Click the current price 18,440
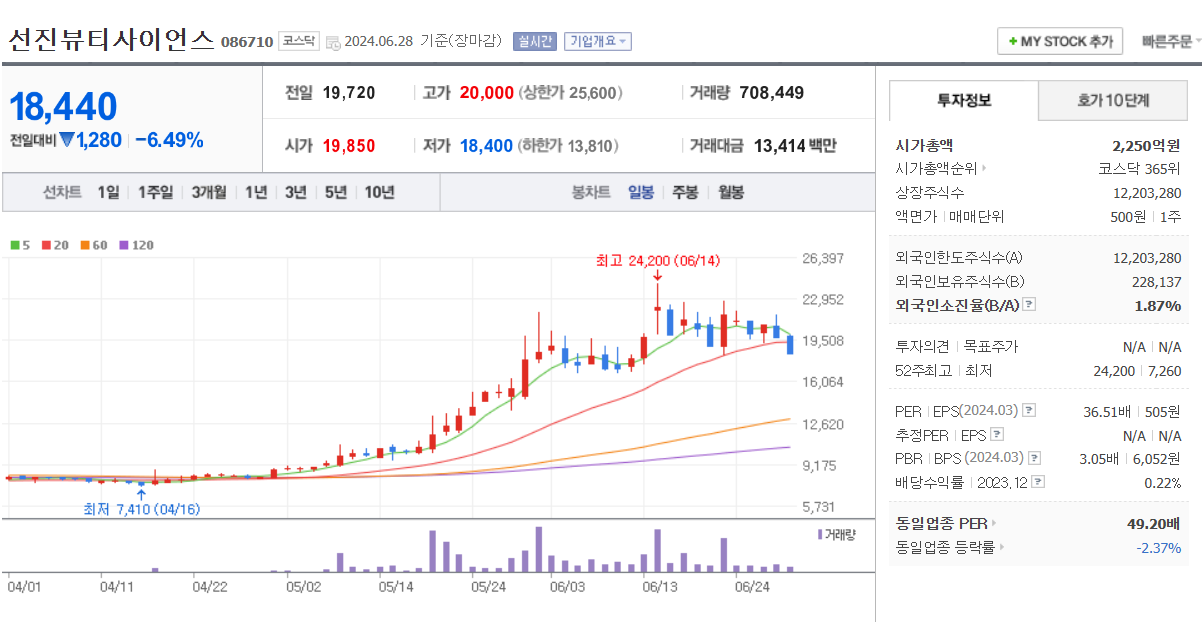This screenshot has height=622, width=1203. (64, 106)
